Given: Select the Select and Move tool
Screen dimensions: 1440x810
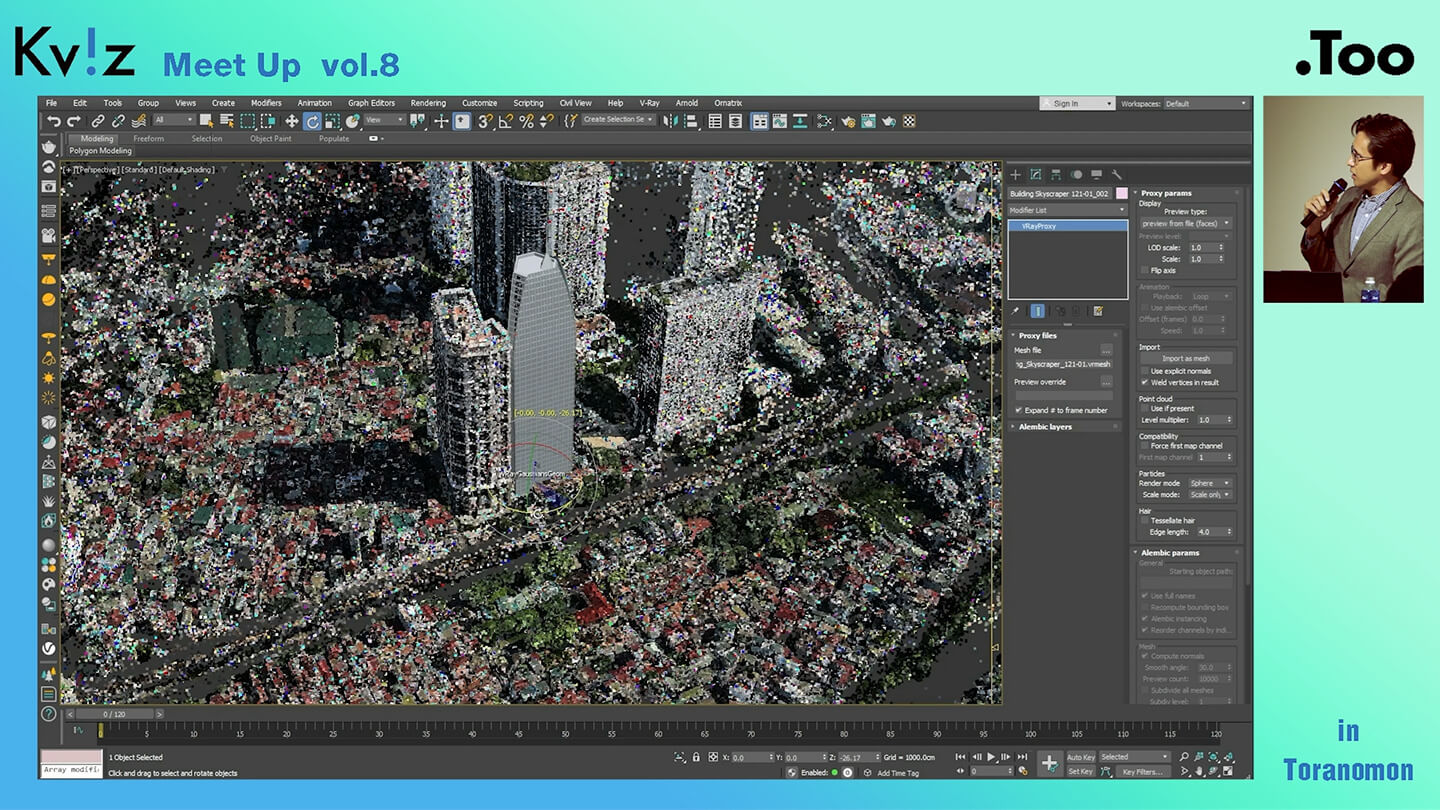Looking at the screenshot, I should [292, 121].
